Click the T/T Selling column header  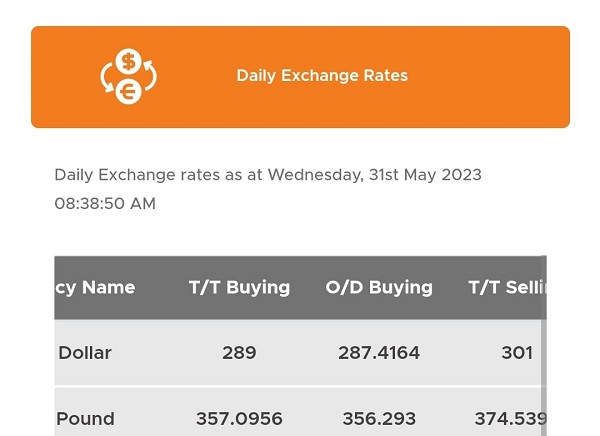pyautogui.click(x=507, y=287)
